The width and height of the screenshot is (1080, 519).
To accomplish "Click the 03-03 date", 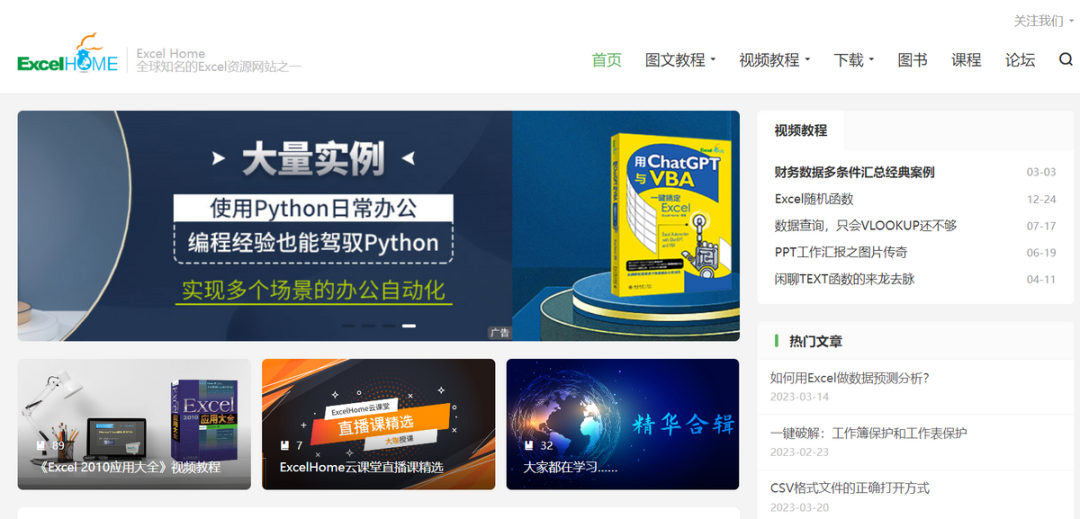I will click(1041, 172).
